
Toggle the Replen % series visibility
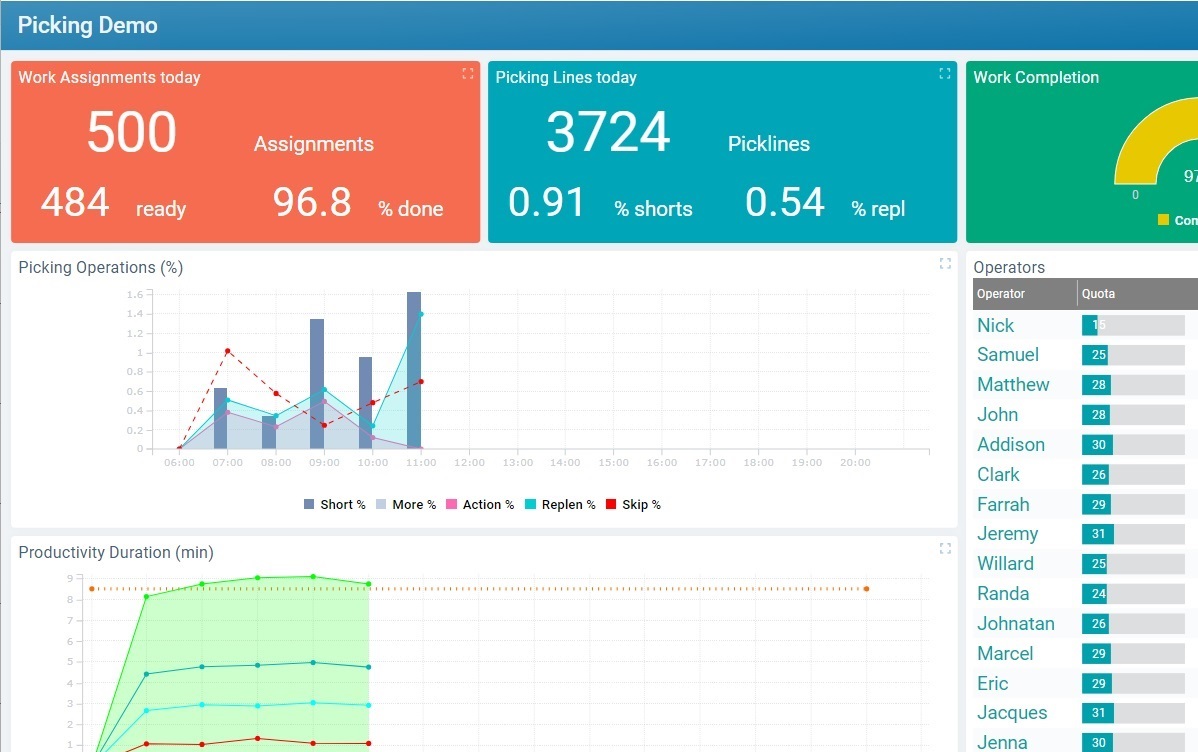(560, 504)
